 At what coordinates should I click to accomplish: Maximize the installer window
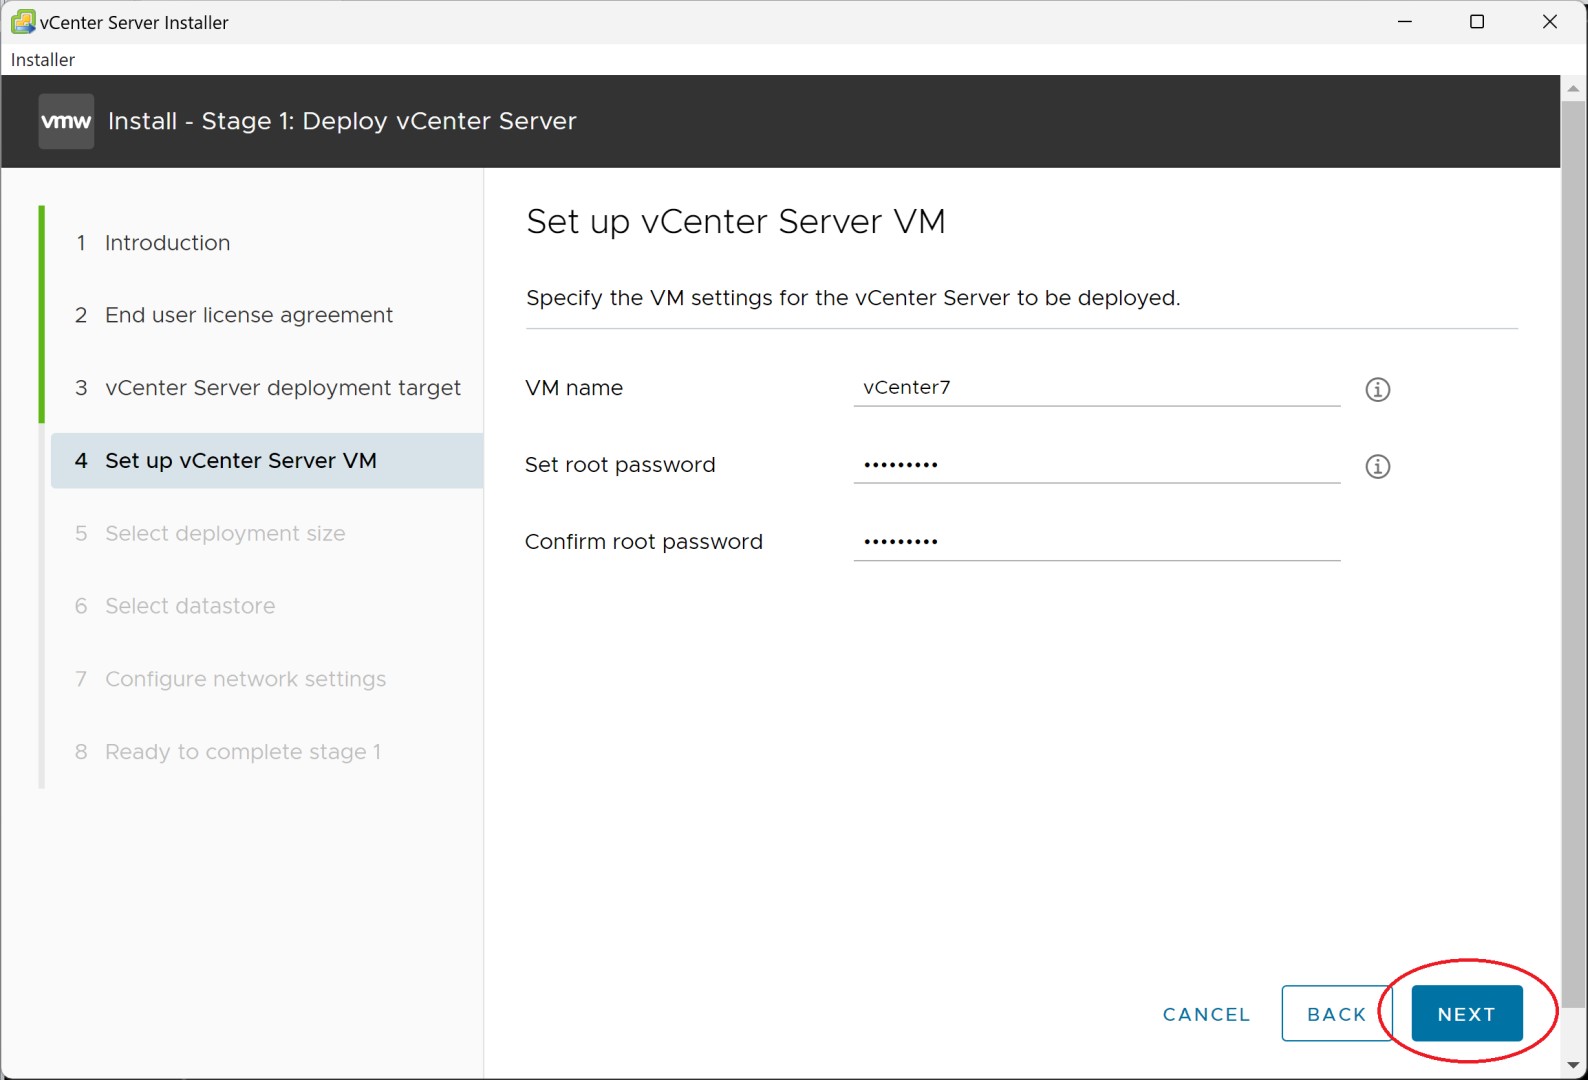(x=1477, y=21)
